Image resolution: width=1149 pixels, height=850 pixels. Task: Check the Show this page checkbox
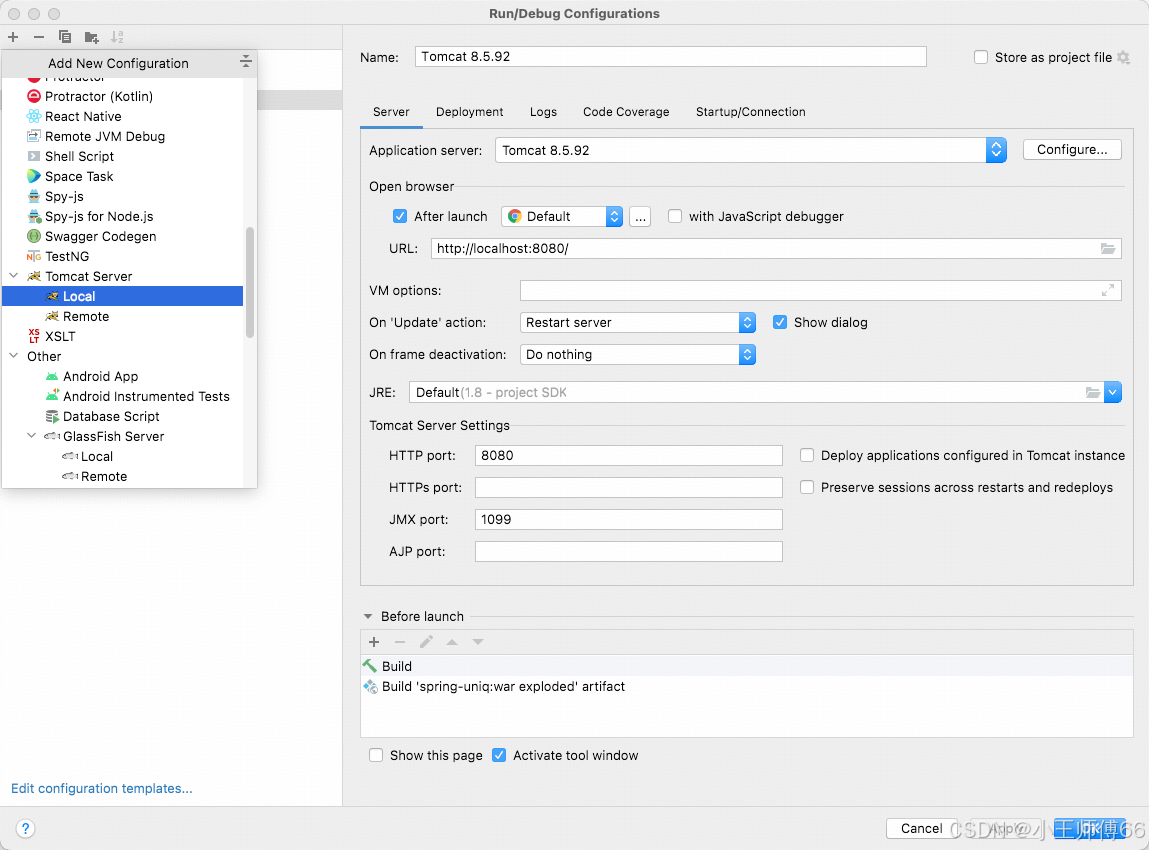(x=376, y=755)
